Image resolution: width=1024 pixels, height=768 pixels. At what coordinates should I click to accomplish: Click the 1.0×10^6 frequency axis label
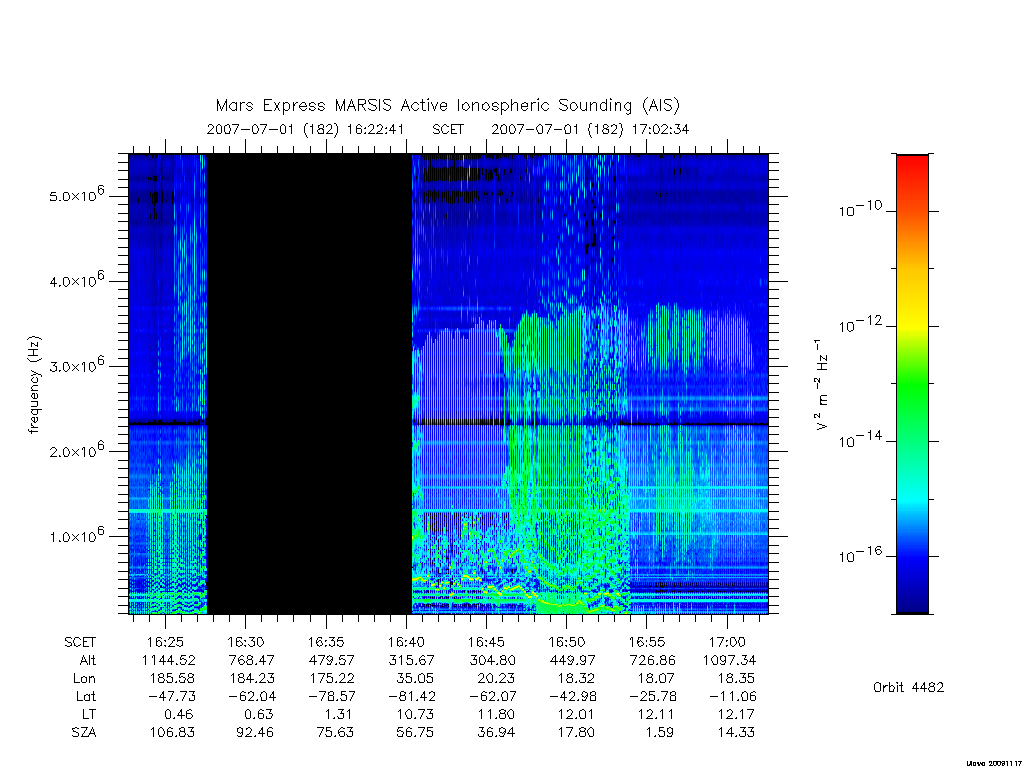(76, 535)
